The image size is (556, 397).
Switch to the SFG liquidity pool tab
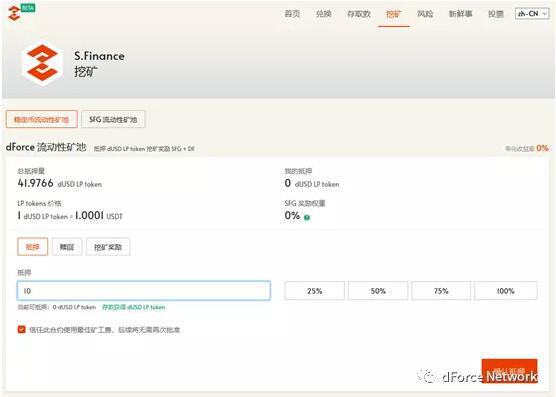[x=113, y=119]
